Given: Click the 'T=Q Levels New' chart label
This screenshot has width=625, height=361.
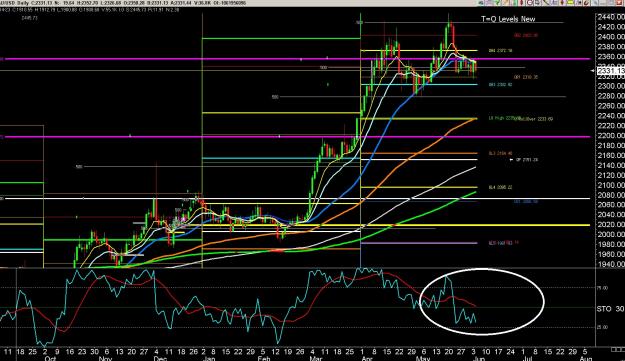Looking at the screenshot, I should click(x=508, y=19).
